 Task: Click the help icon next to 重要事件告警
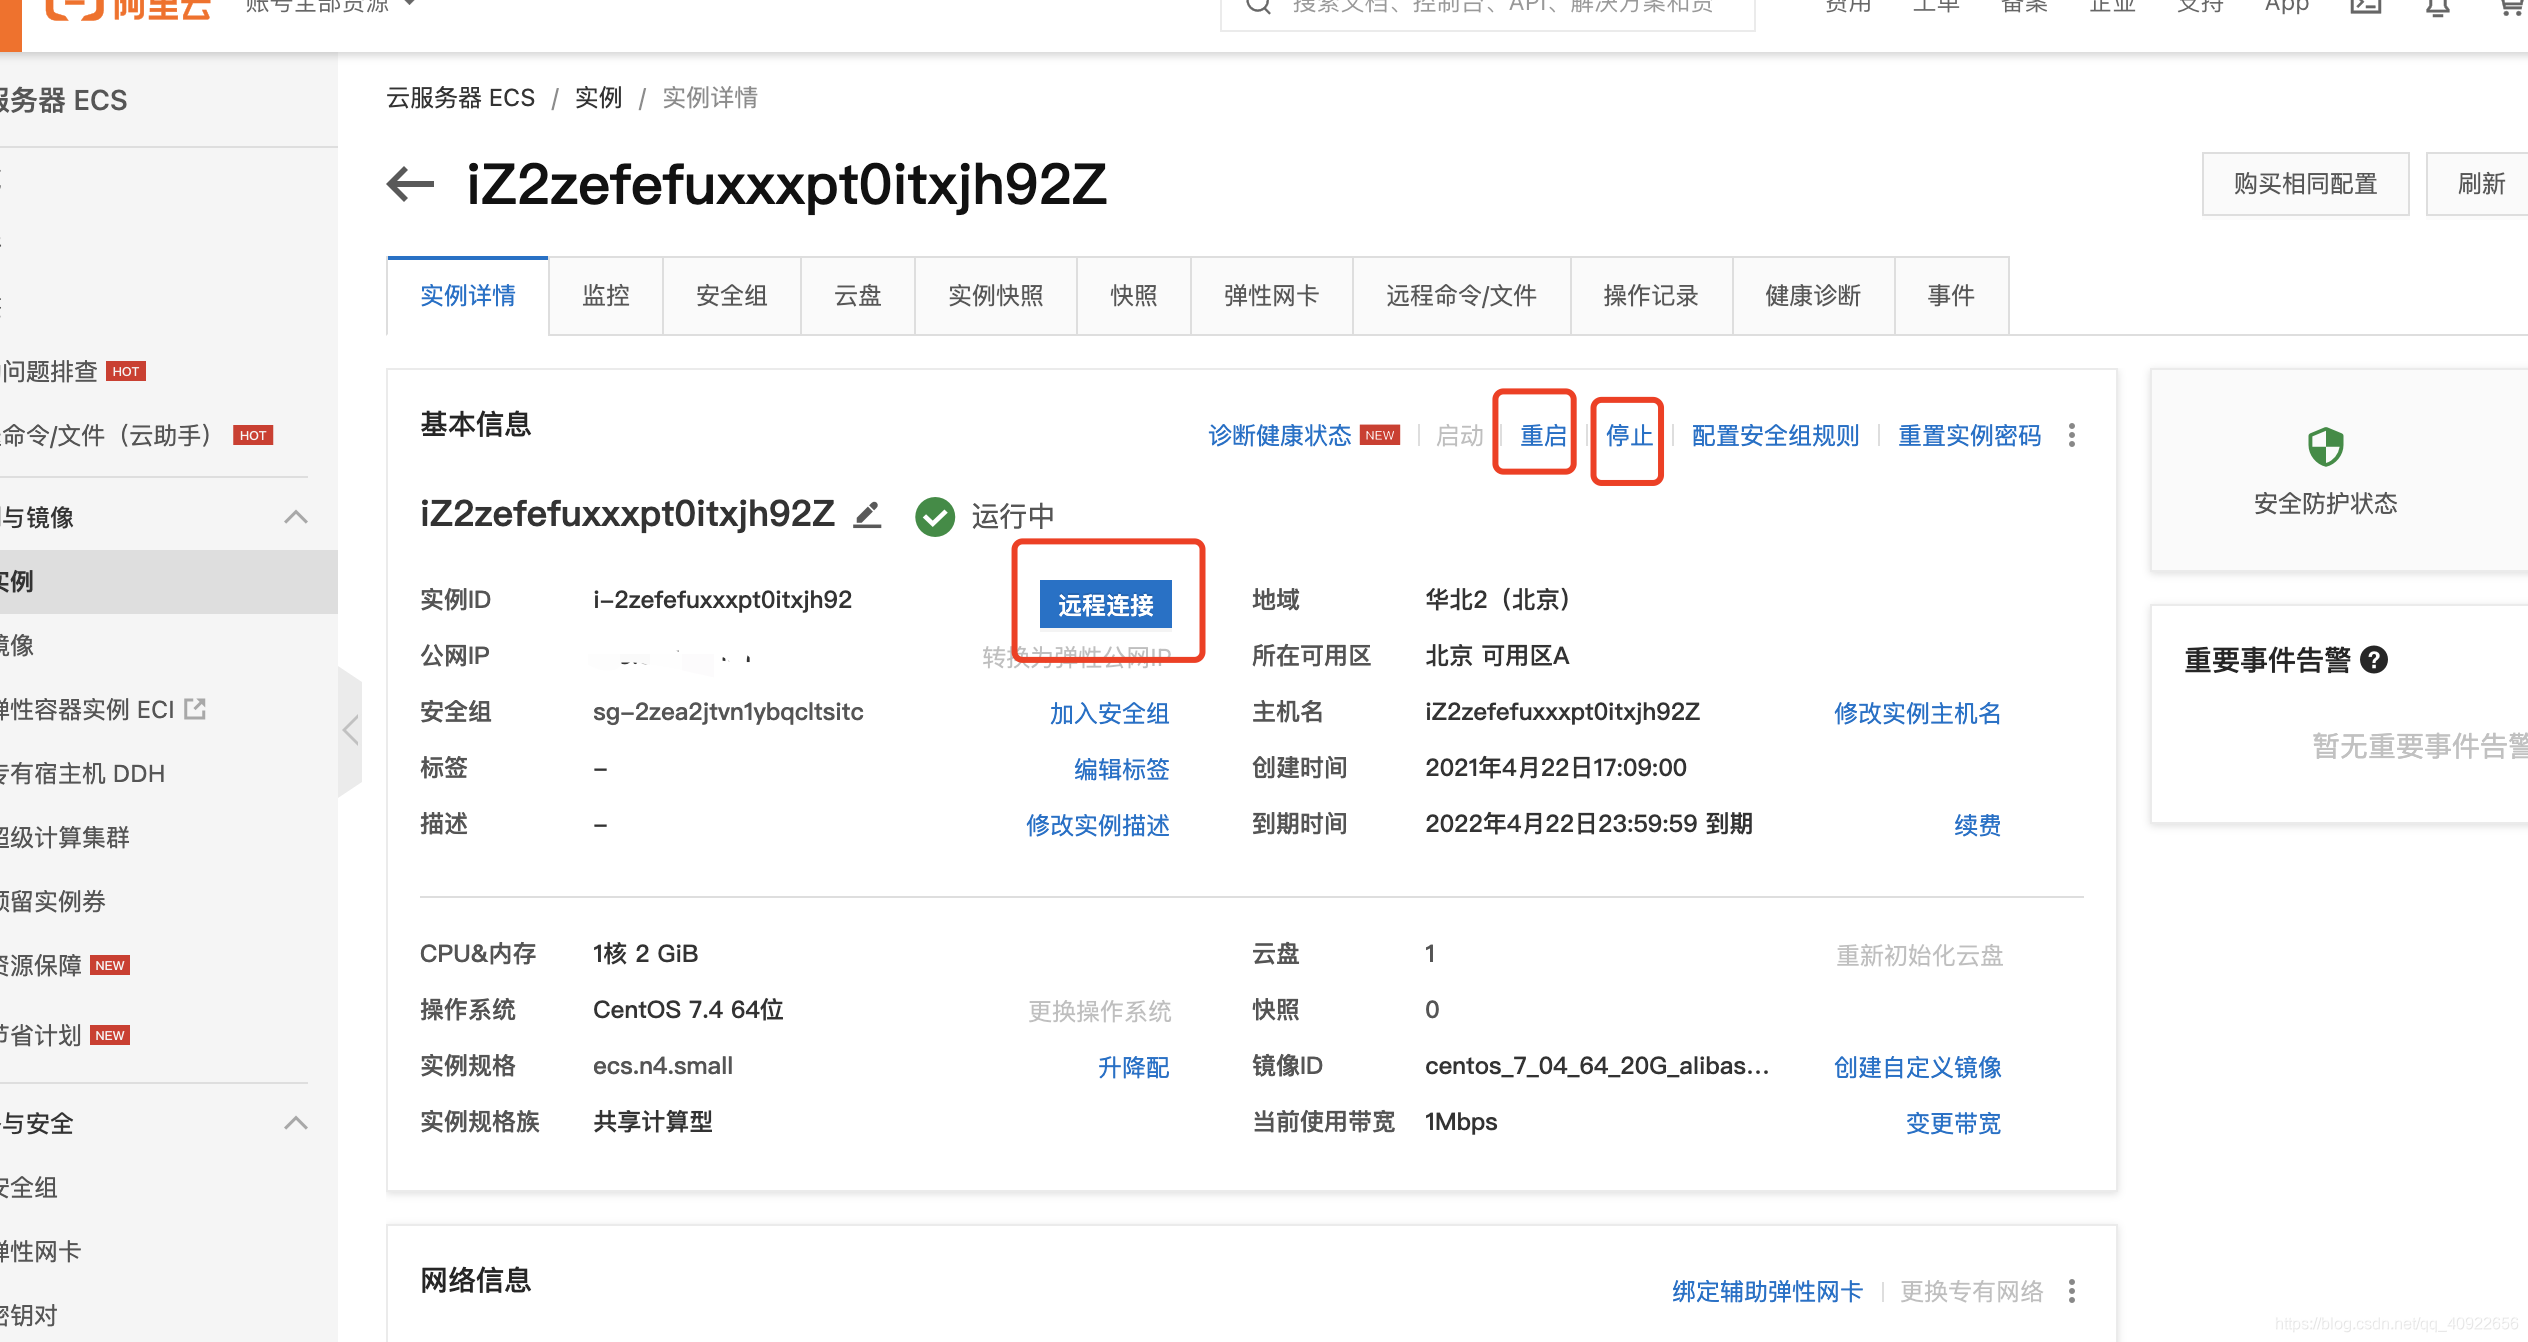(2374, 660)
